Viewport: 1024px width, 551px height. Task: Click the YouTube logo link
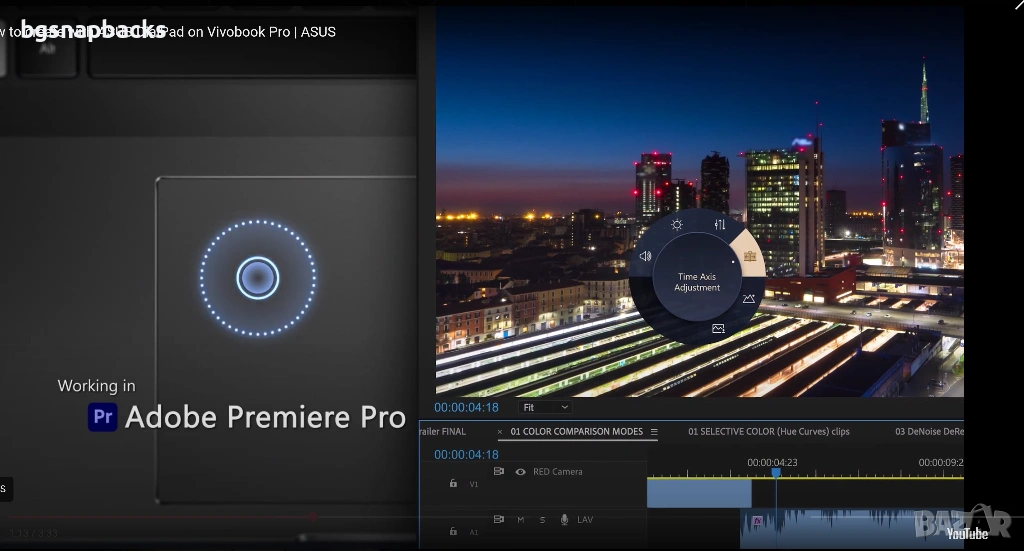tap(966, 534)
